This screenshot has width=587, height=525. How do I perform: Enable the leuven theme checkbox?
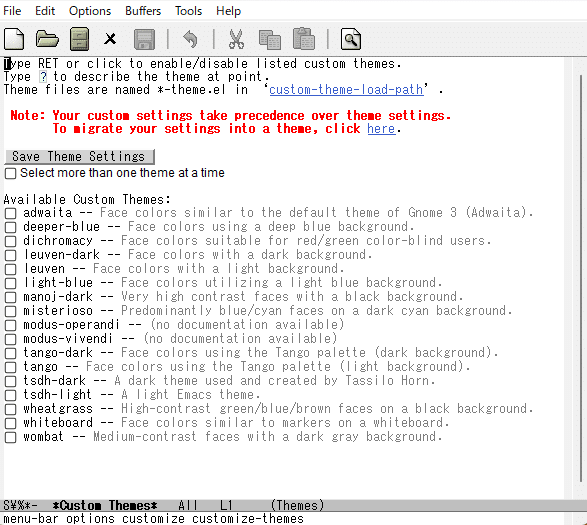(x=10, y=269)
